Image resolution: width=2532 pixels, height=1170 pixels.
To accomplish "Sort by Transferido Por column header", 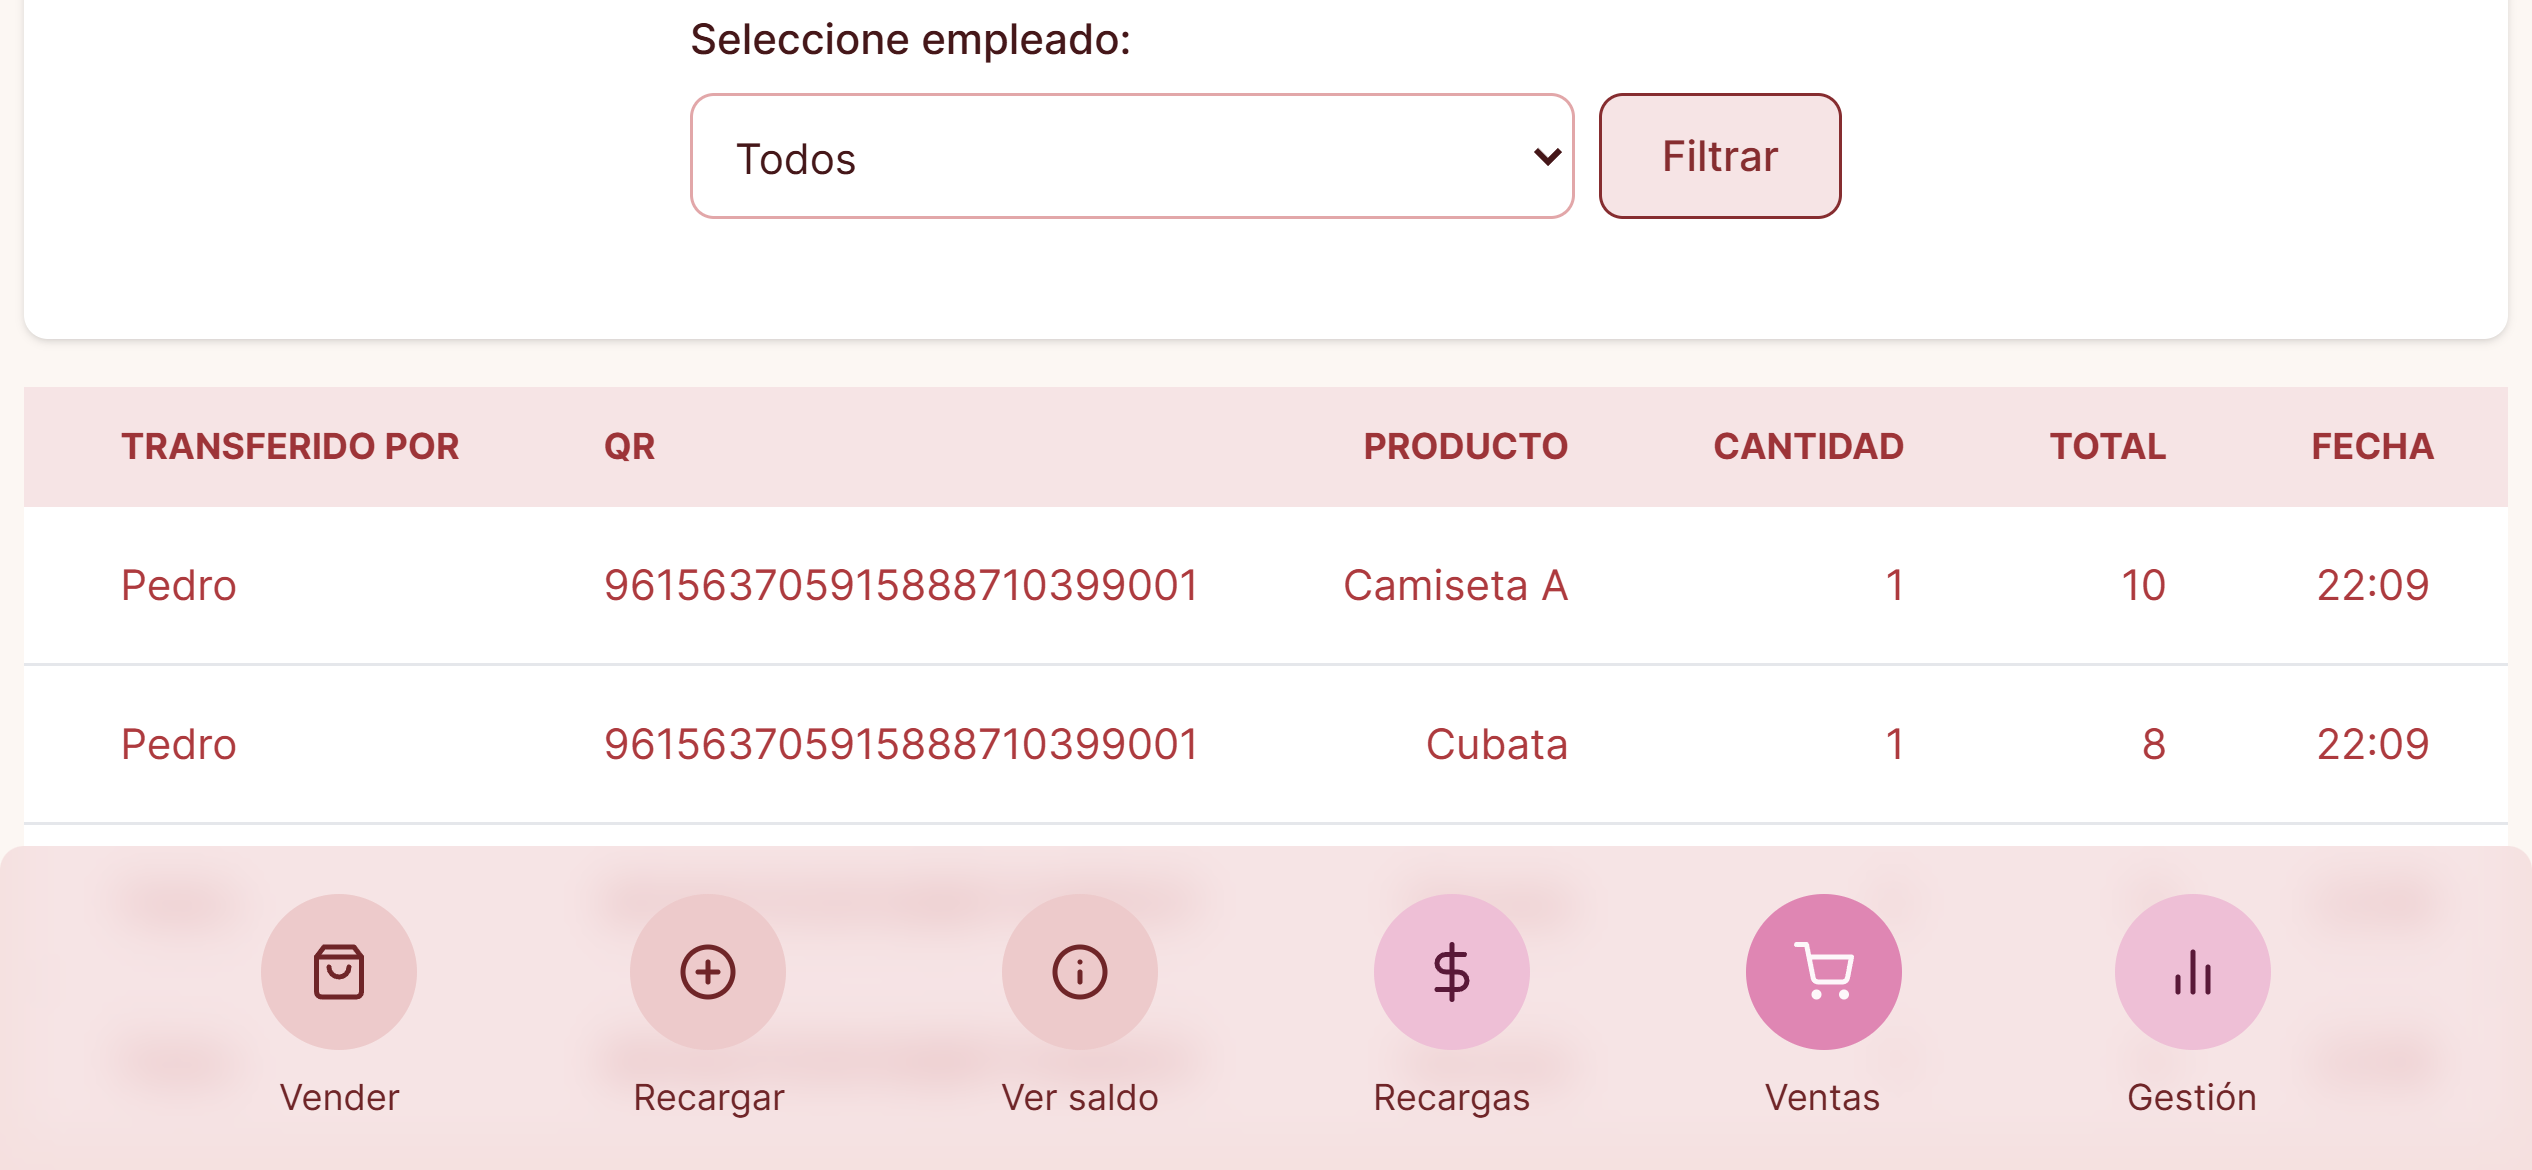I will point(290,446).
